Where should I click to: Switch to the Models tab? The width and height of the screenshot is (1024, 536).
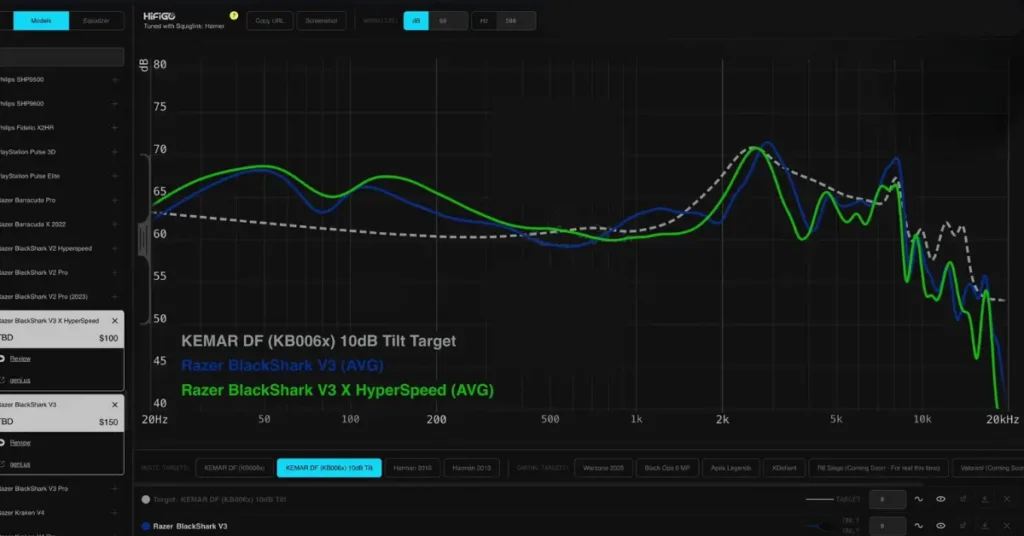41,21
